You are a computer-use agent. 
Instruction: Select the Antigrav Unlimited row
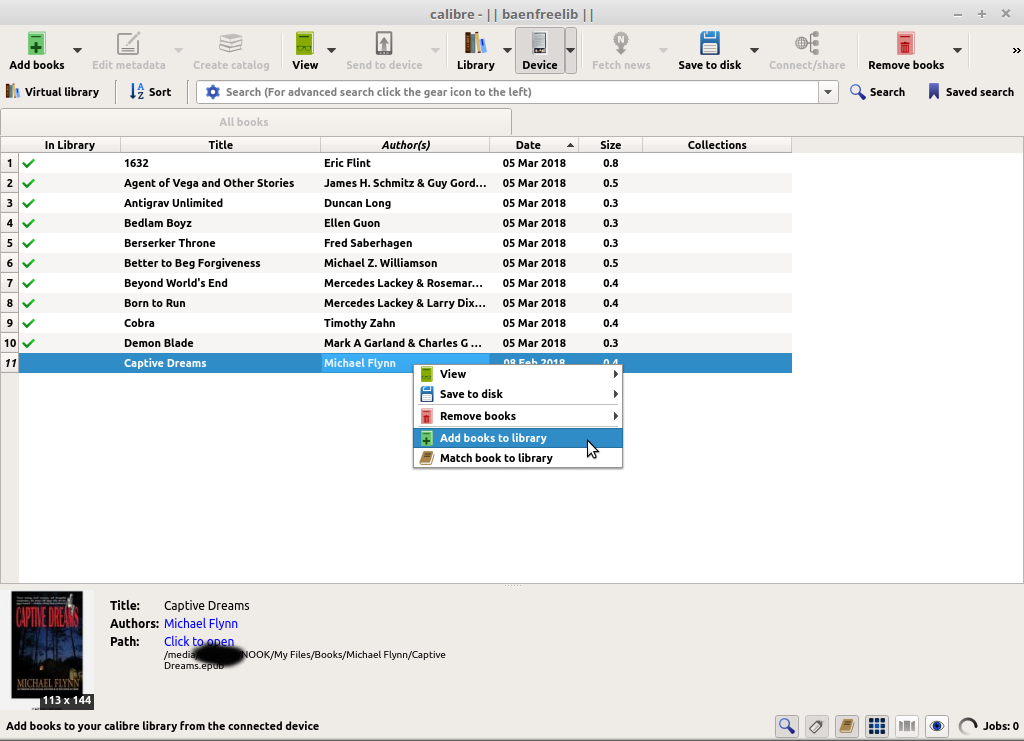point(405,203)
